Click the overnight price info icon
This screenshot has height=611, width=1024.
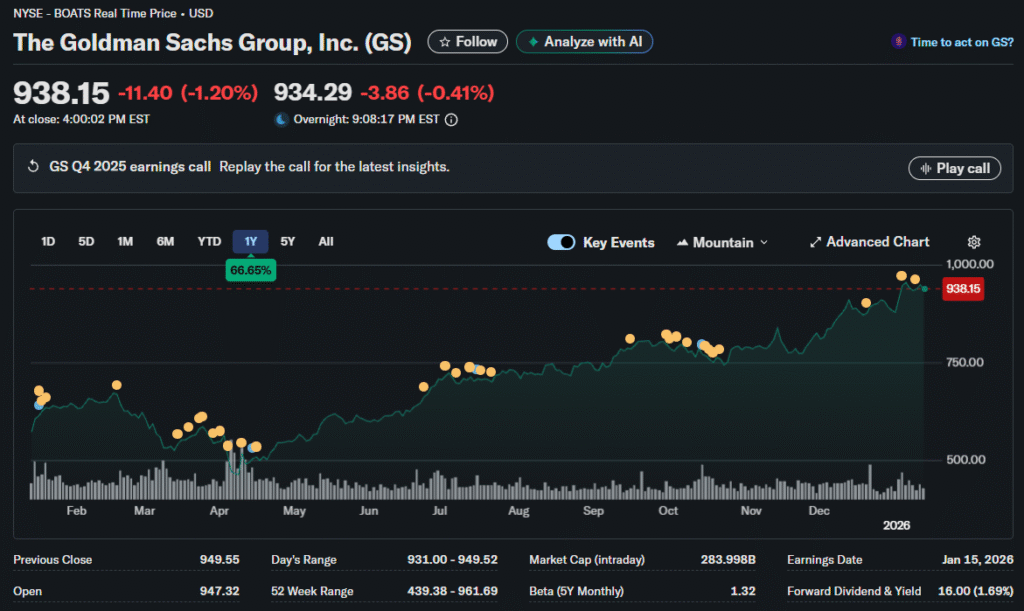tap(451, 120)
